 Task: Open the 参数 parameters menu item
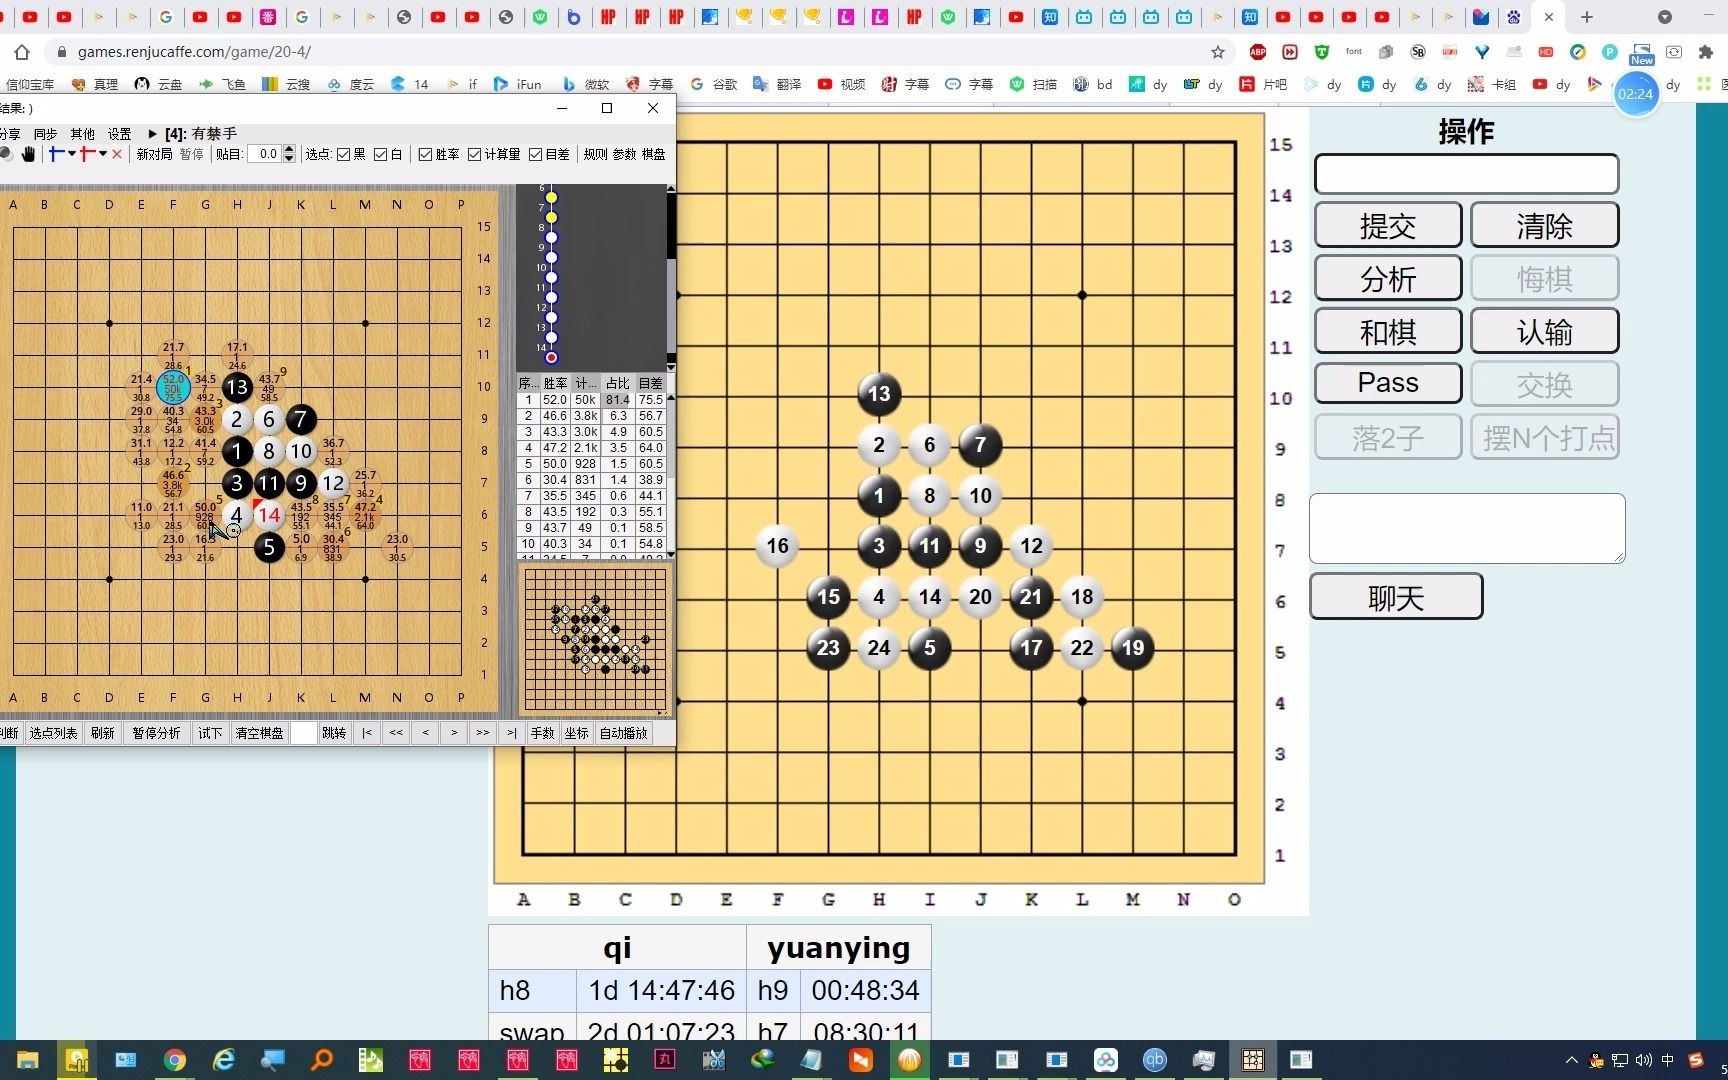coord(624,154)
